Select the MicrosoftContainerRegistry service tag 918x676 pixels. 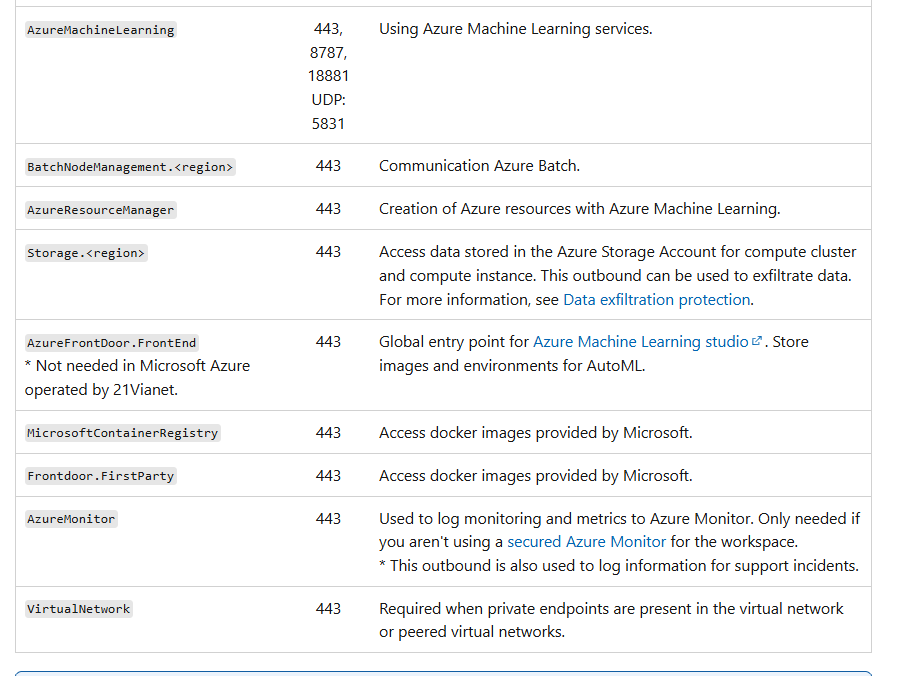[122, 433]
